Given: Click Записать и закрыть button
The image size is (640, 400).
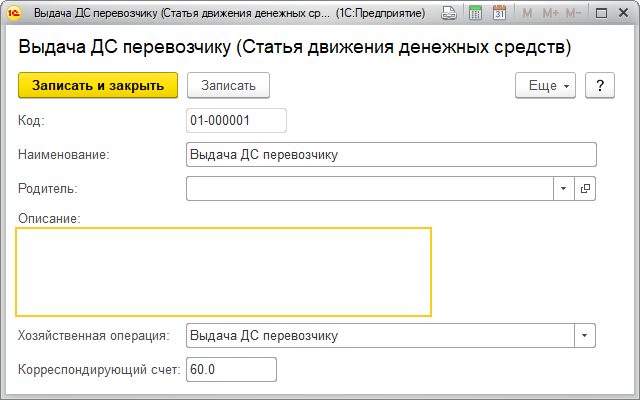Looking at the screenshot, I should point(97,86).
